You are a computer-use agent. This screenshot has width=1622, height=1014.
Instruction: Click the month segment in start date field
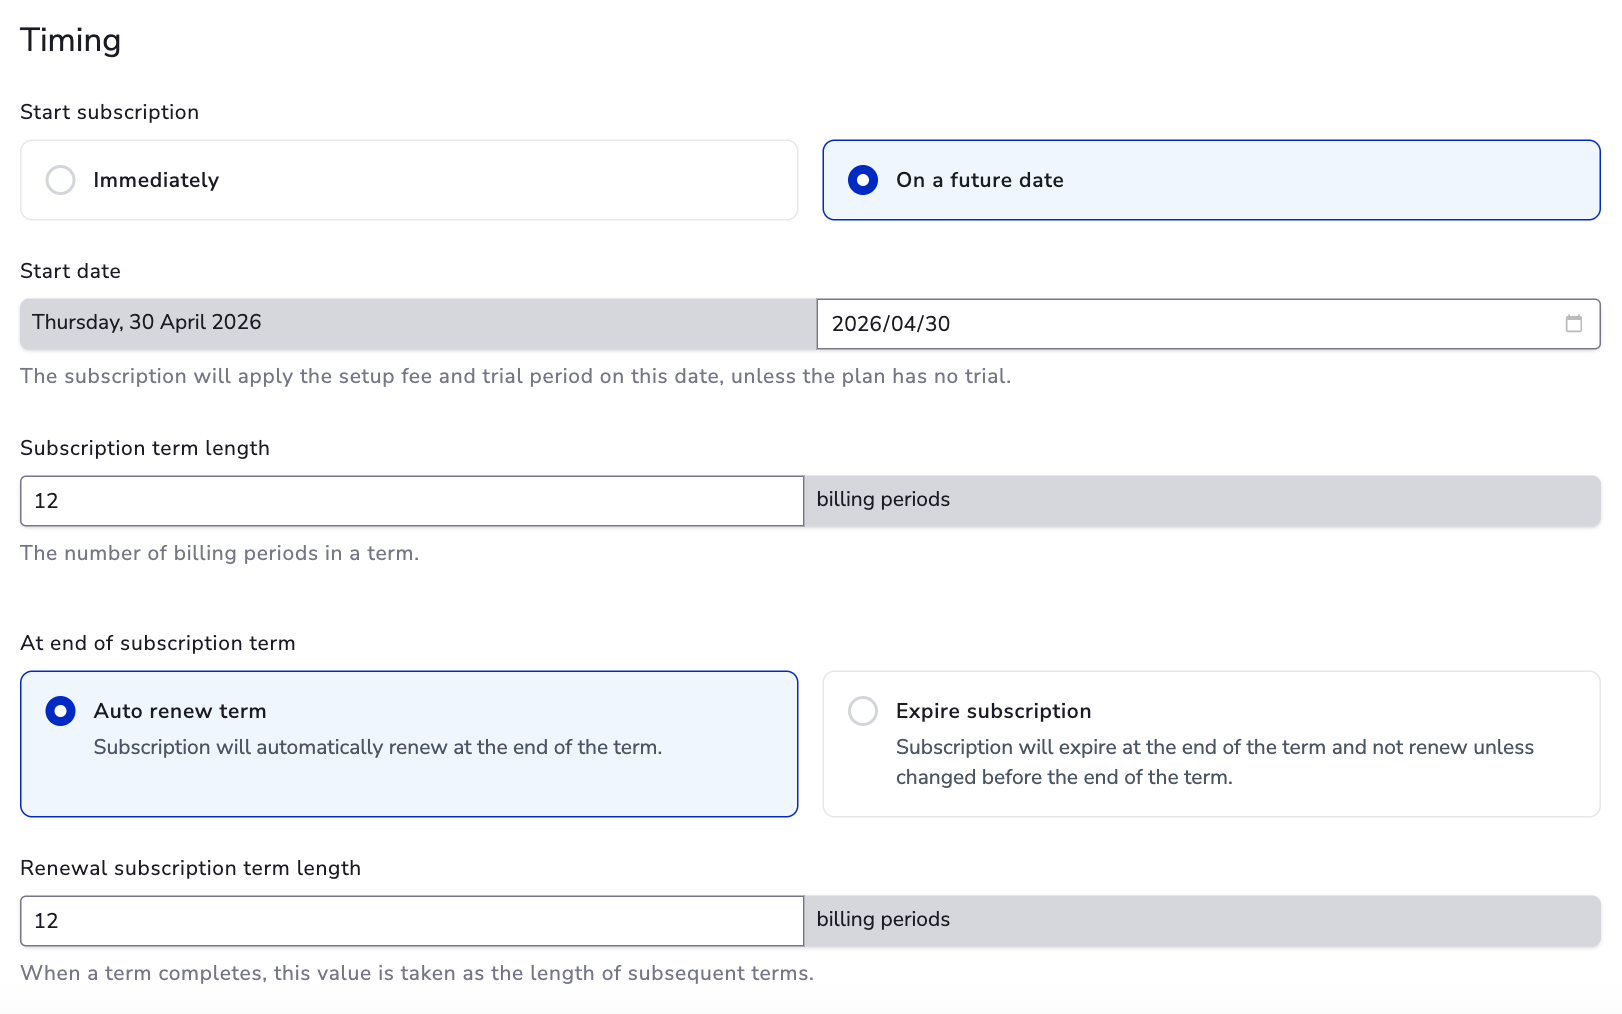tap(900, 324)
